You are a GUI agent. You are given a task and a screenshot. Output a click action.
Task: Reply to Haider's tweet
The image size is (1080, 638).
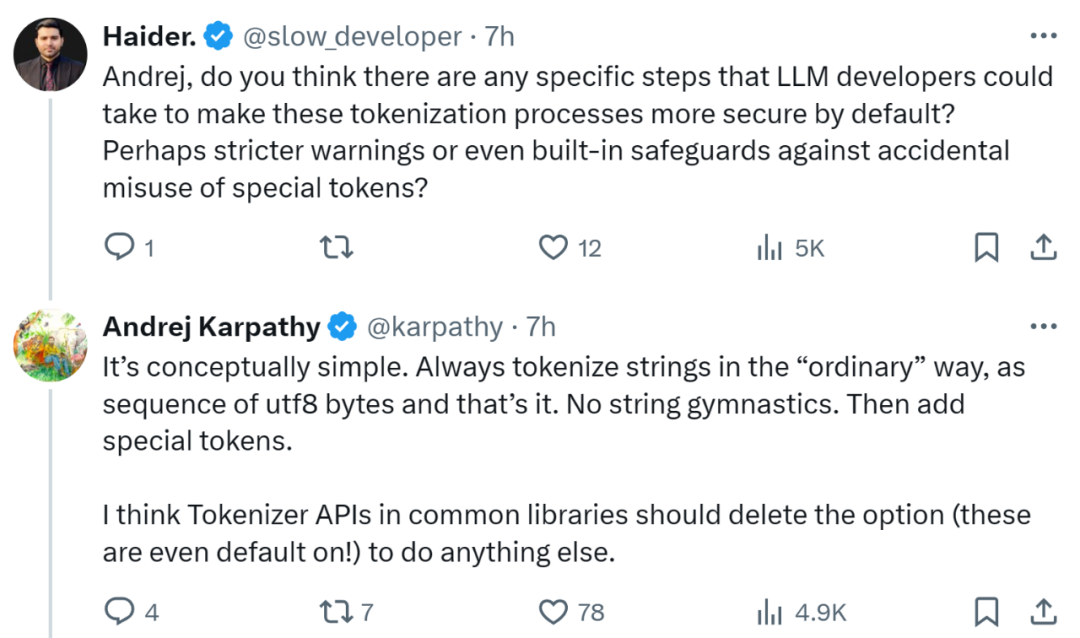coord(118,248)
